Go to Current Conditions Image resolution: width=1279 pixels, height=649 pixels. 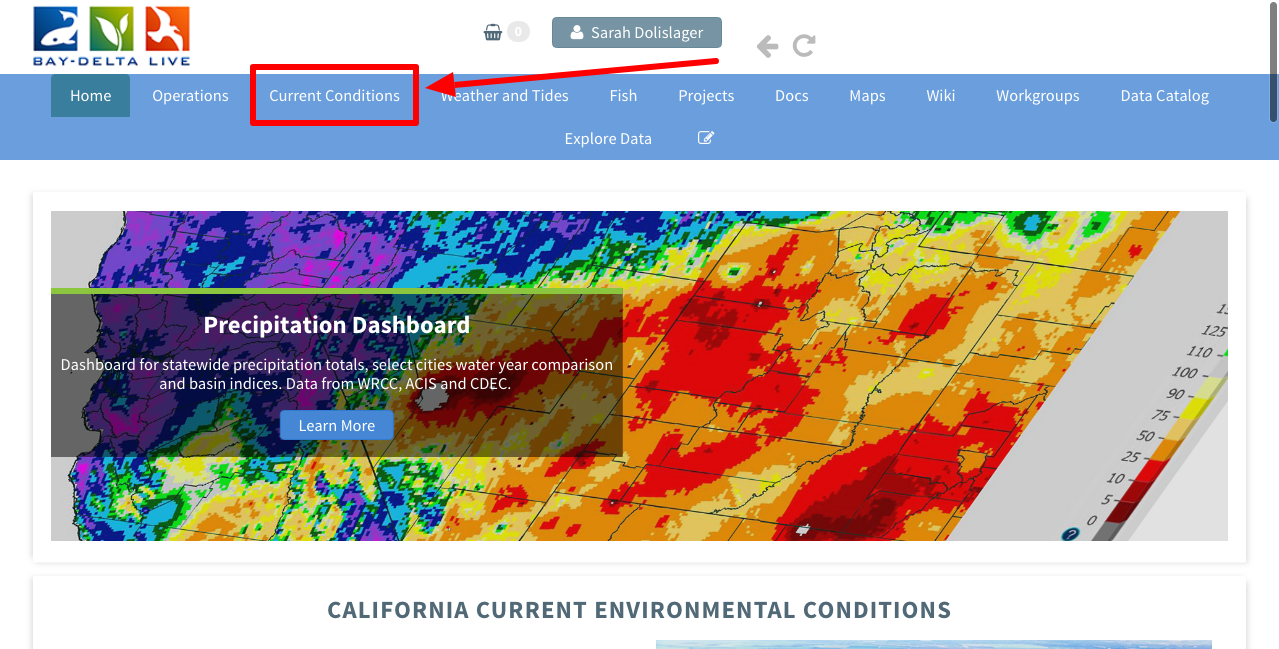pos(334,96)
